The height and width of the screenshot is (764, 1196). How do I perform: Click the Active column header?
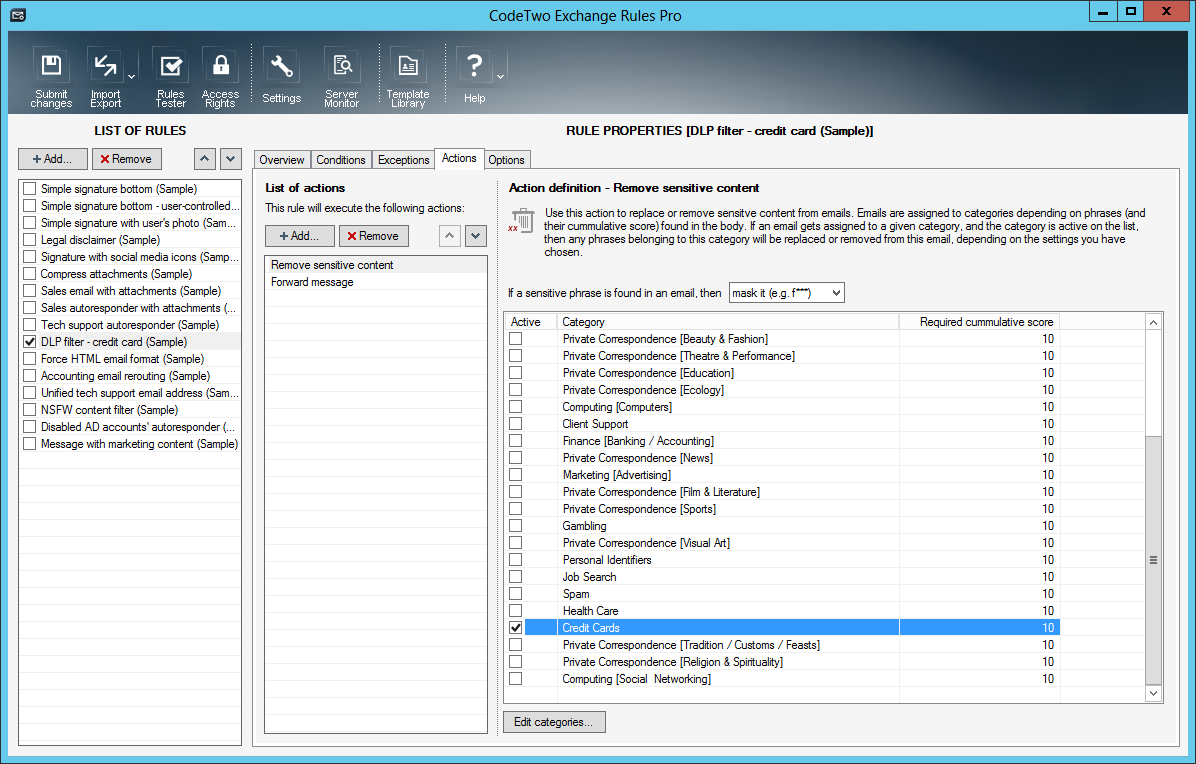(x=531, y=322)
